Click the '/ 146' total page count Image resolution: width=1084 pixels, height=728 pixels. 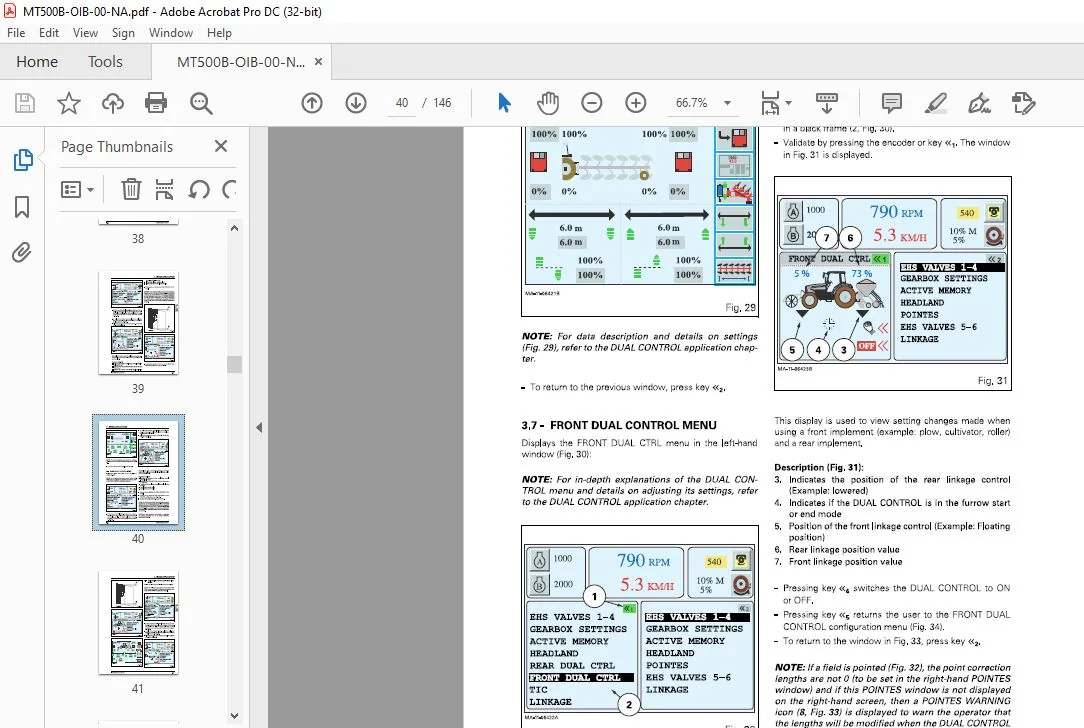pos(437,103)
